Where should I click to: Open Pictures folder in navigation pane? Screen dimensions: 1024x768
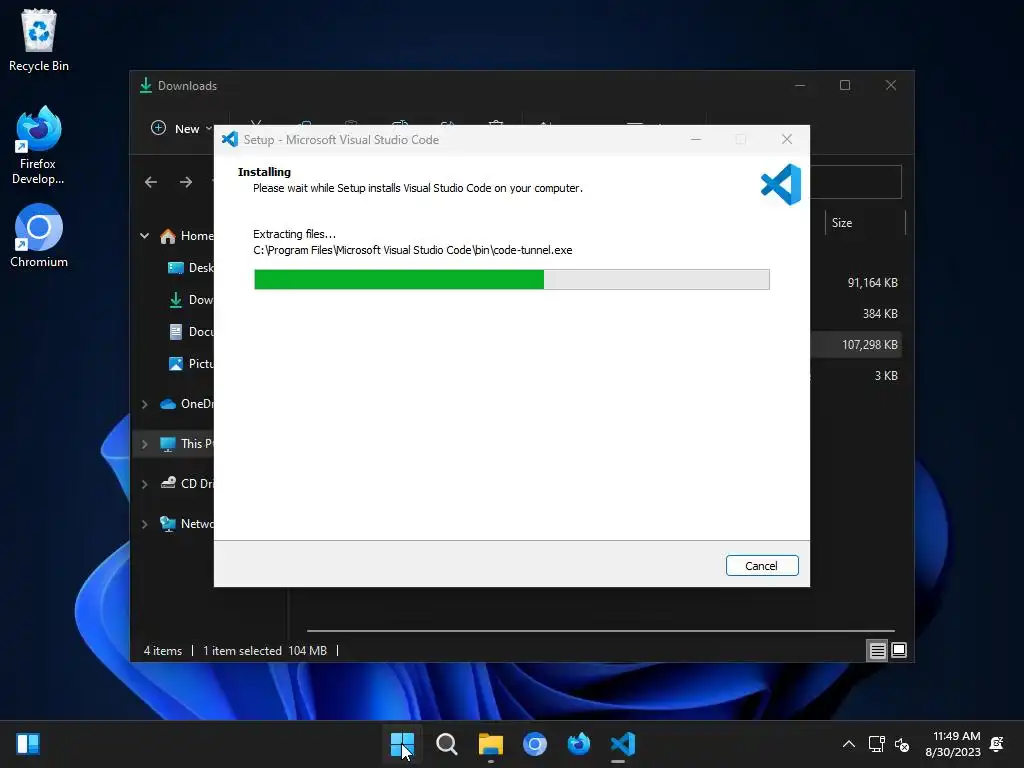pyautogui.click(x=191, y=364)
